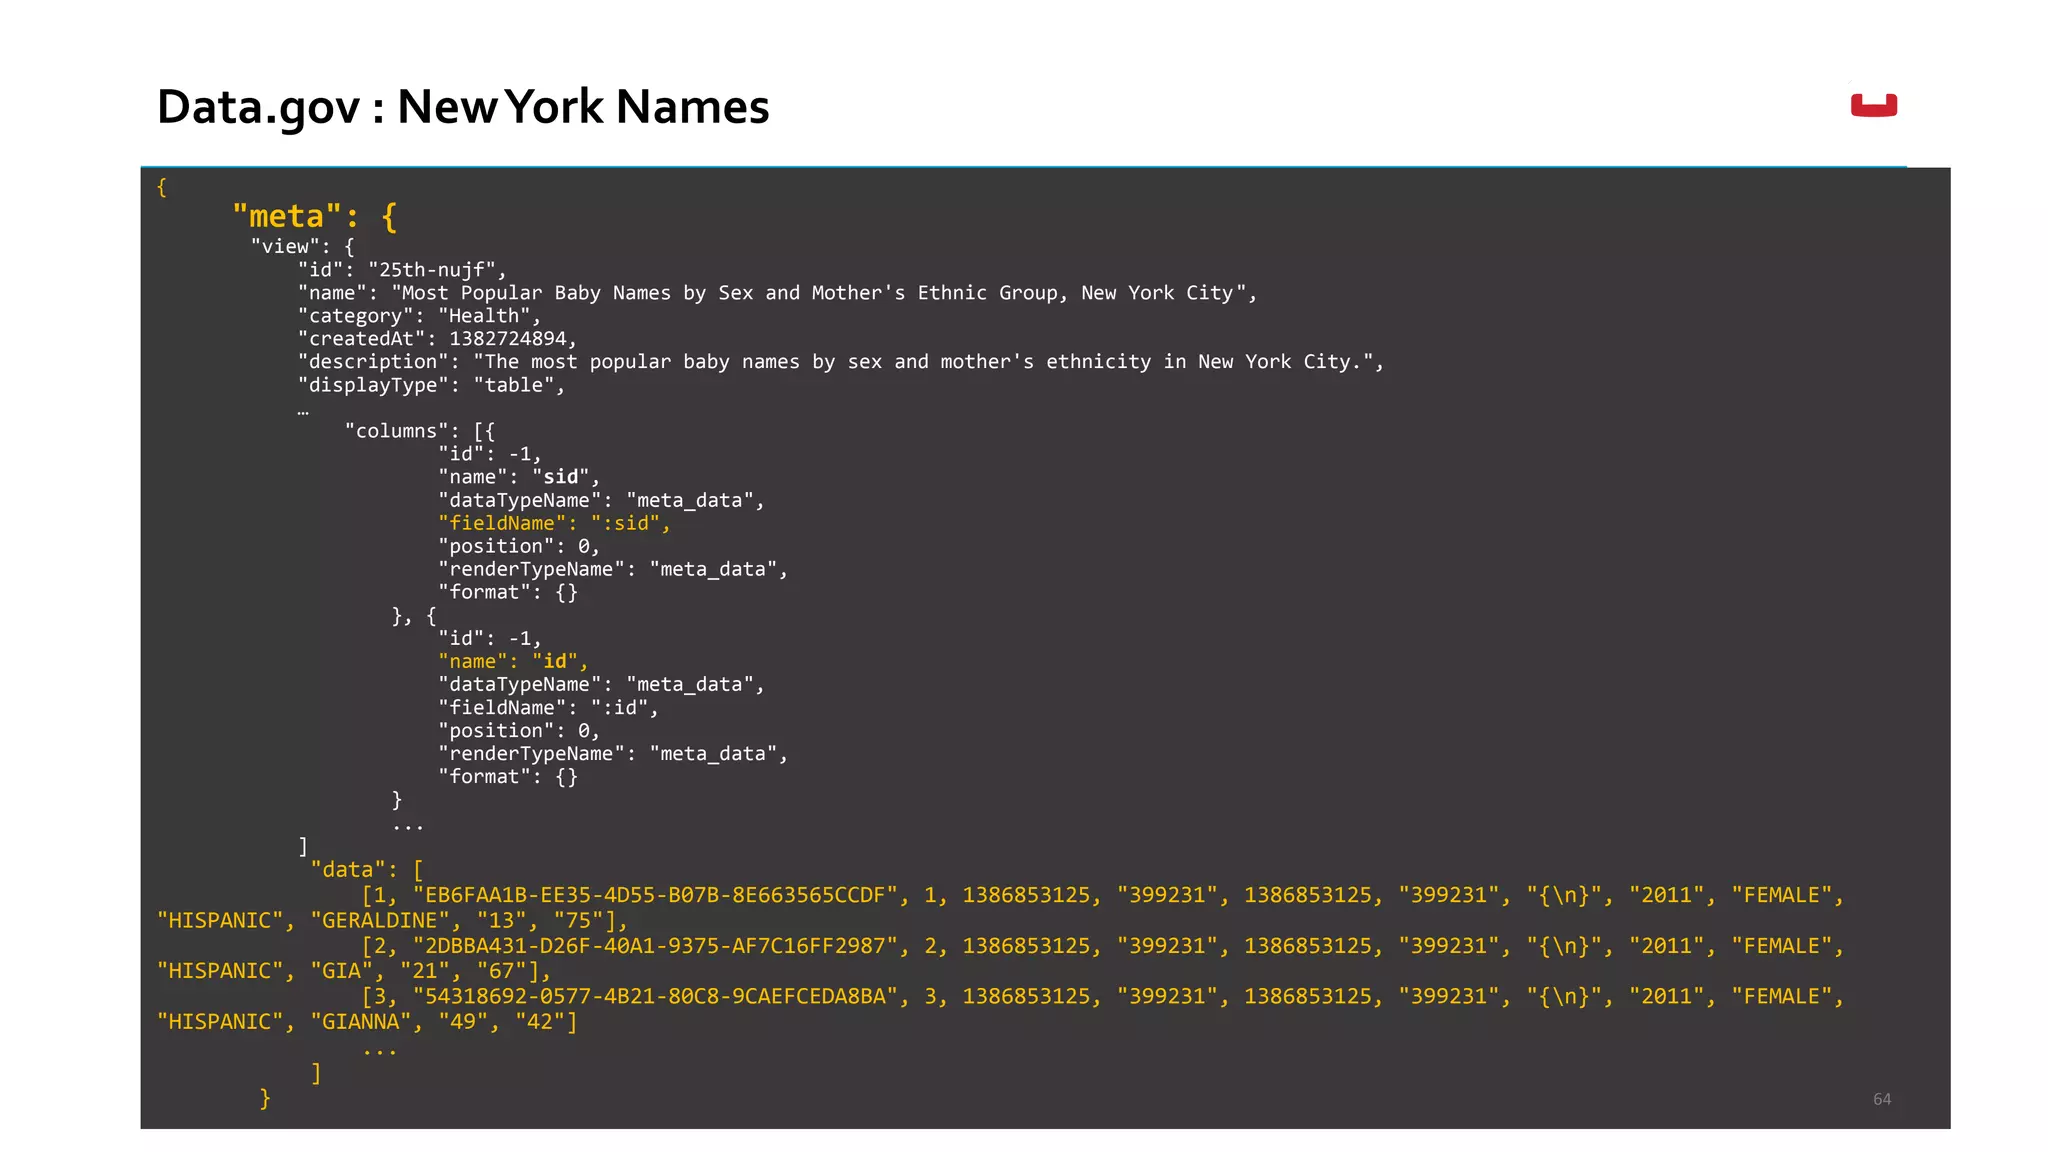Click the red Couchbase logo icon
This screenshot has width=2048, height=1152.
1874,105
